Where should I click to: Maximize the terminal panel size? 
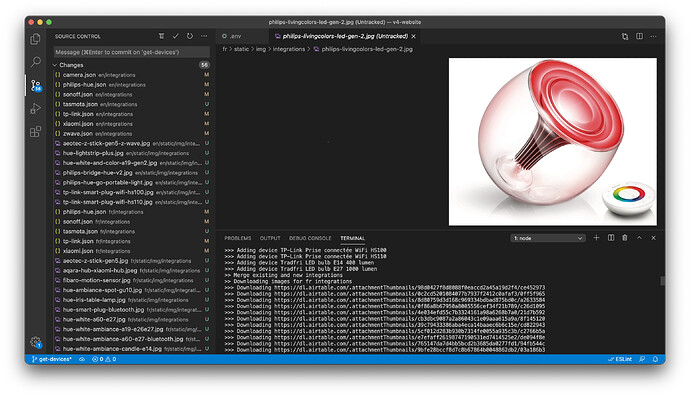639,238
